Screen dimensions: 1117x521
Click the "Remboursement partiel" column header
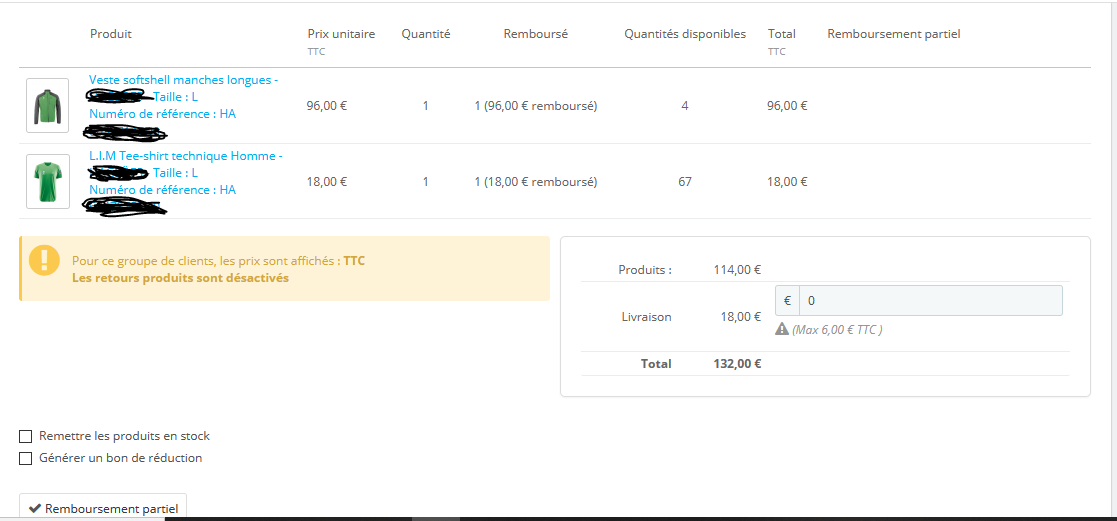coord(893,34)
